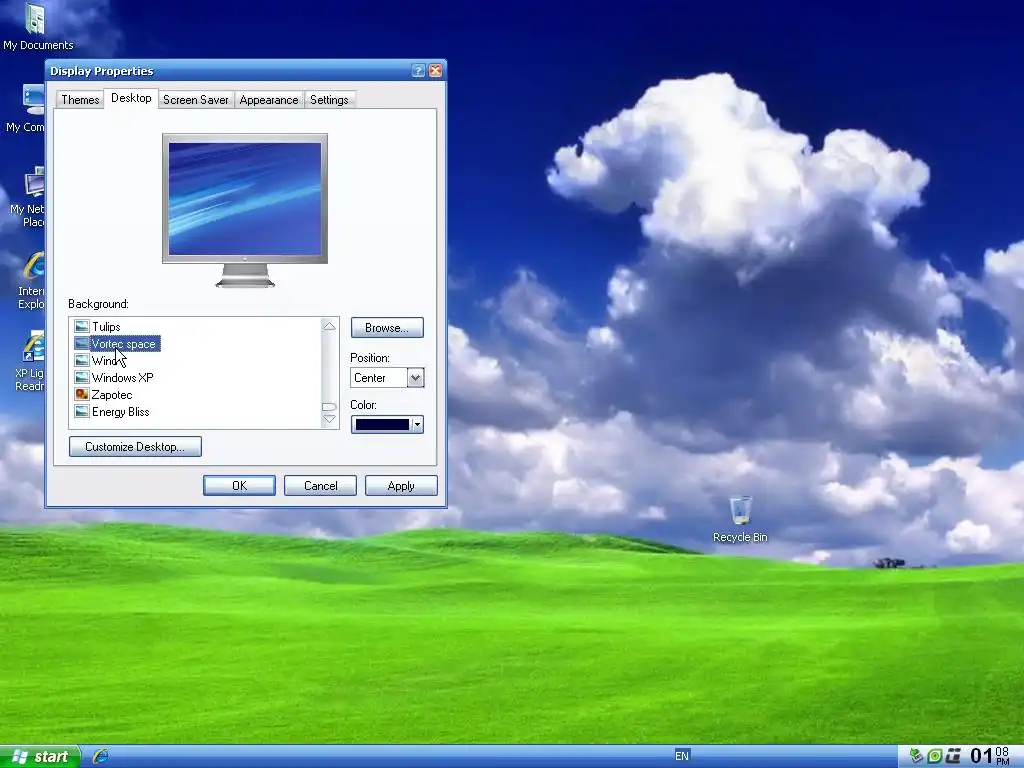The height and width of the screenshot is (768, 1024).
Task: Click the Safely Remove Hardware tray icon
Action: click(916, 756)
